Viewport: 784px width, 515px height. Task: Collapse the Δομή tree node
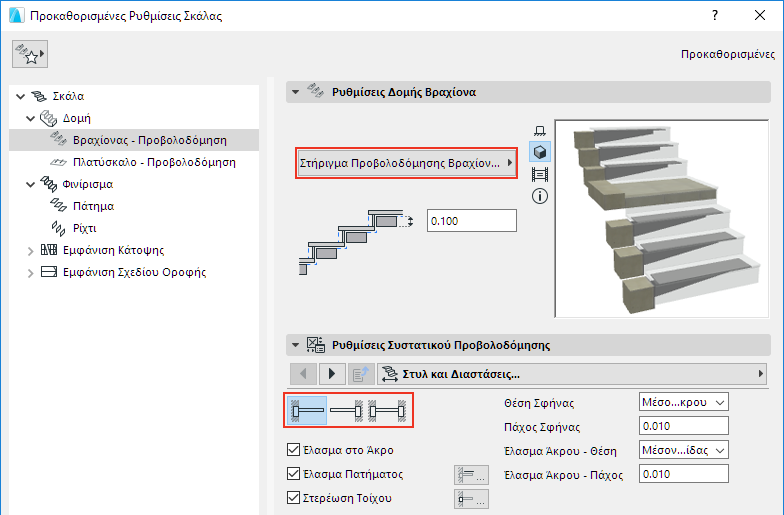[30, 118]
